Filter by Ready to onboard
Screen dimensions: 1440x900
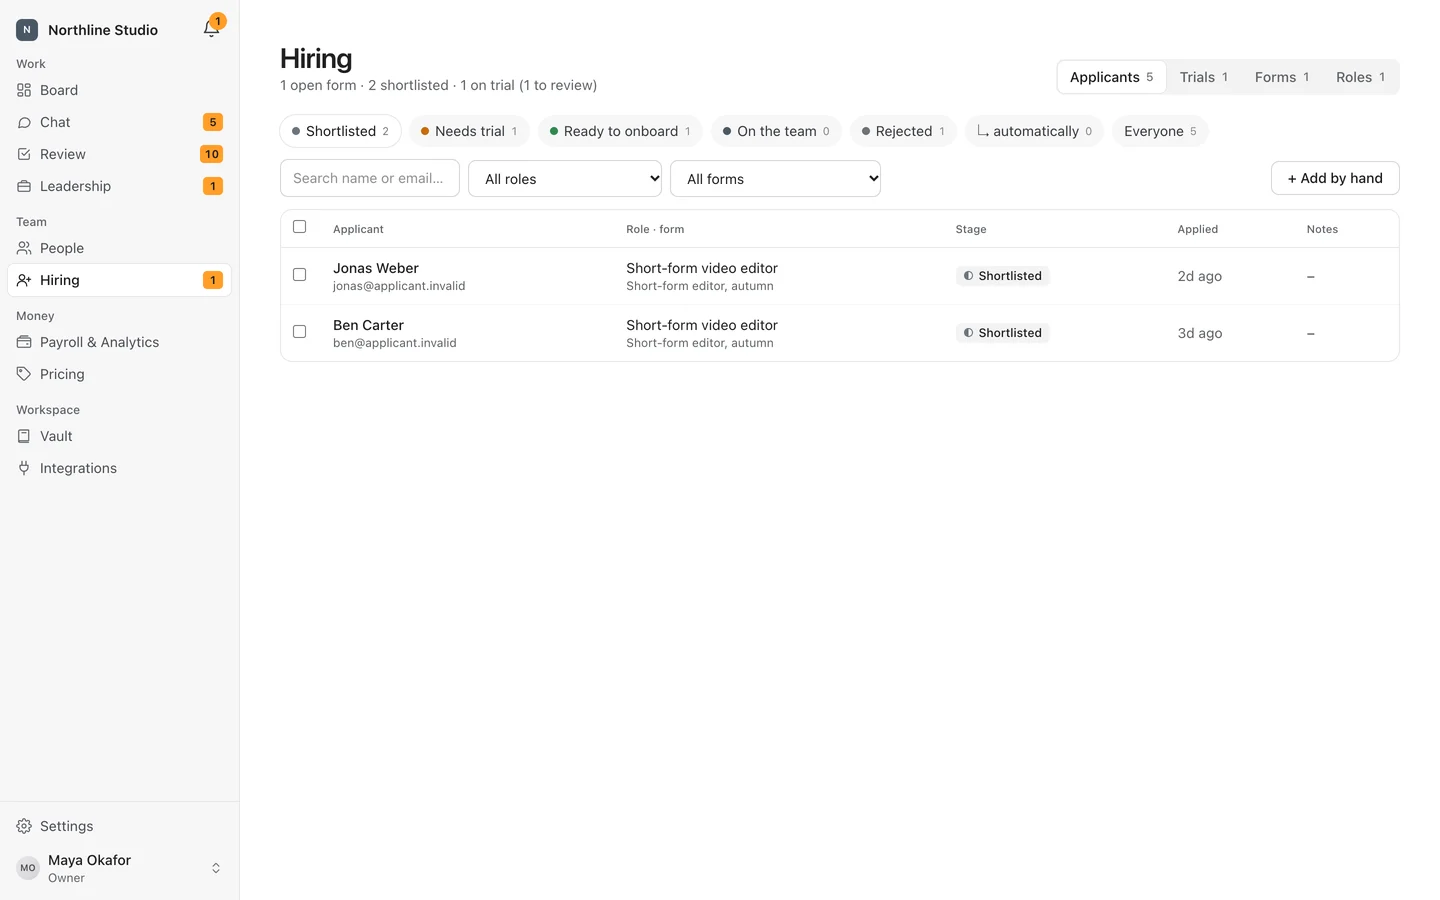coord(620,131)
